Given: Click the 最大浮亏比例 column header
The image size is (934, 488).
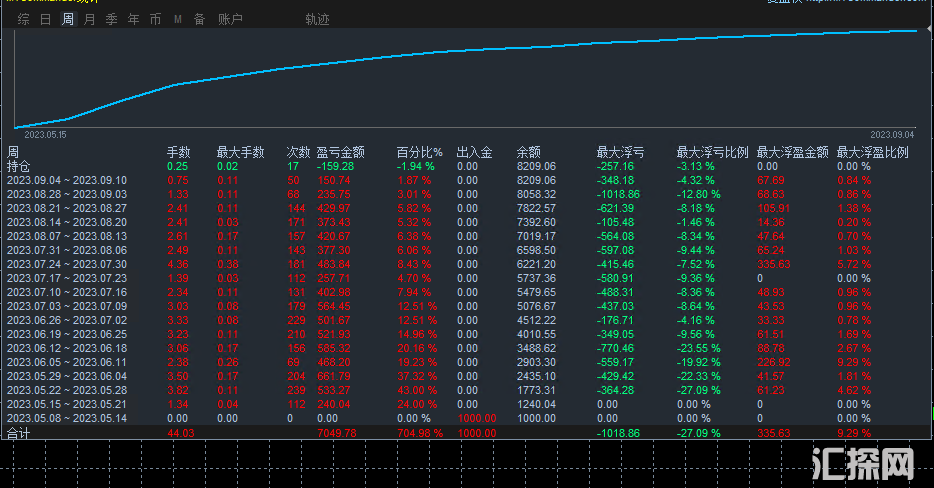Looking at the screenshot, I should [712, 153].
